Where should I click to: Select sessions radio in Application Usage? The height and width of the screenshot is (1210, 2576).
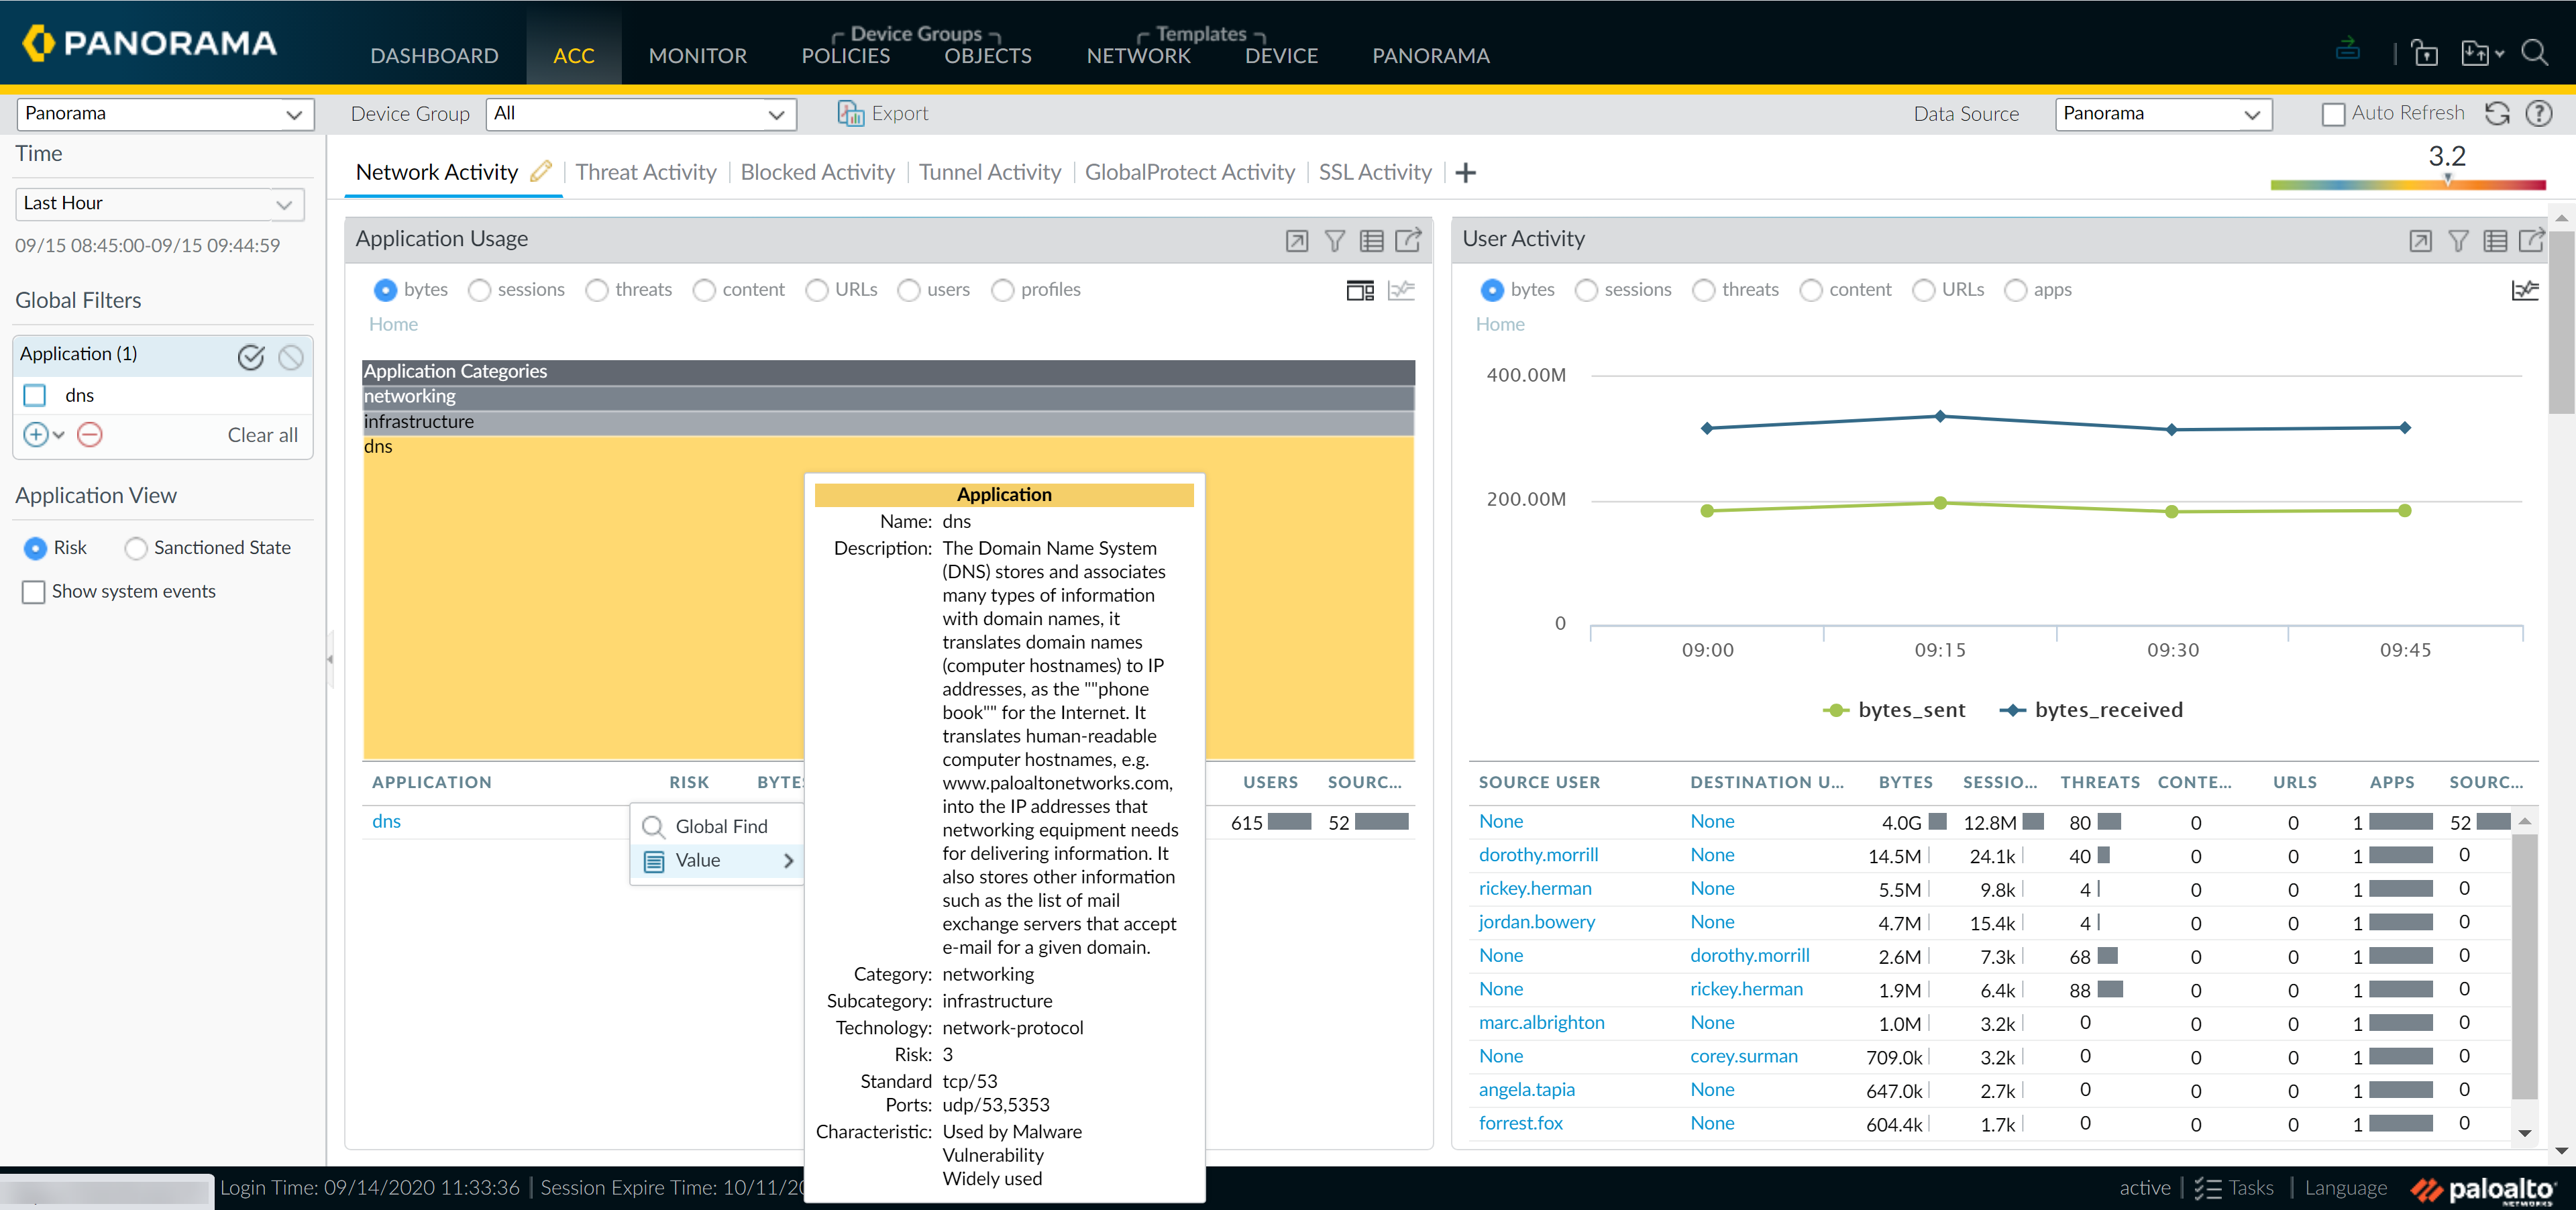(480, 290)
